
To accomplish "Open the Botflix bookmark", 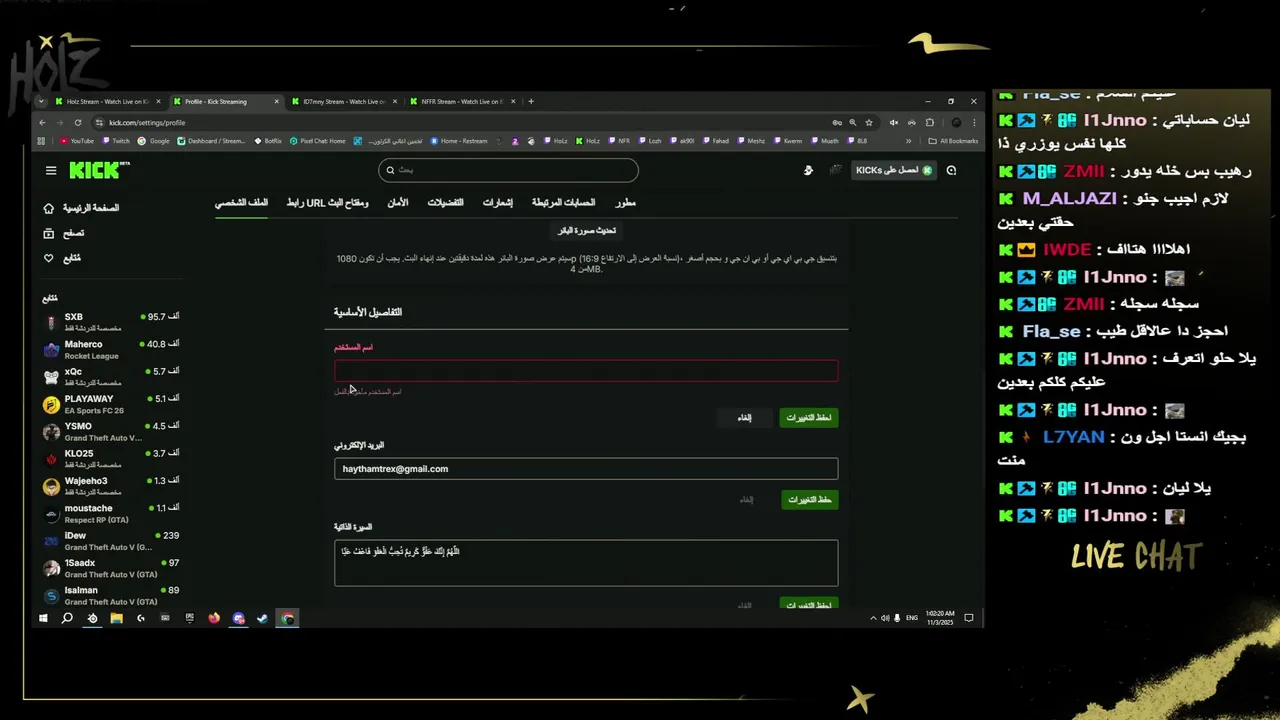I will pos(268,141).
